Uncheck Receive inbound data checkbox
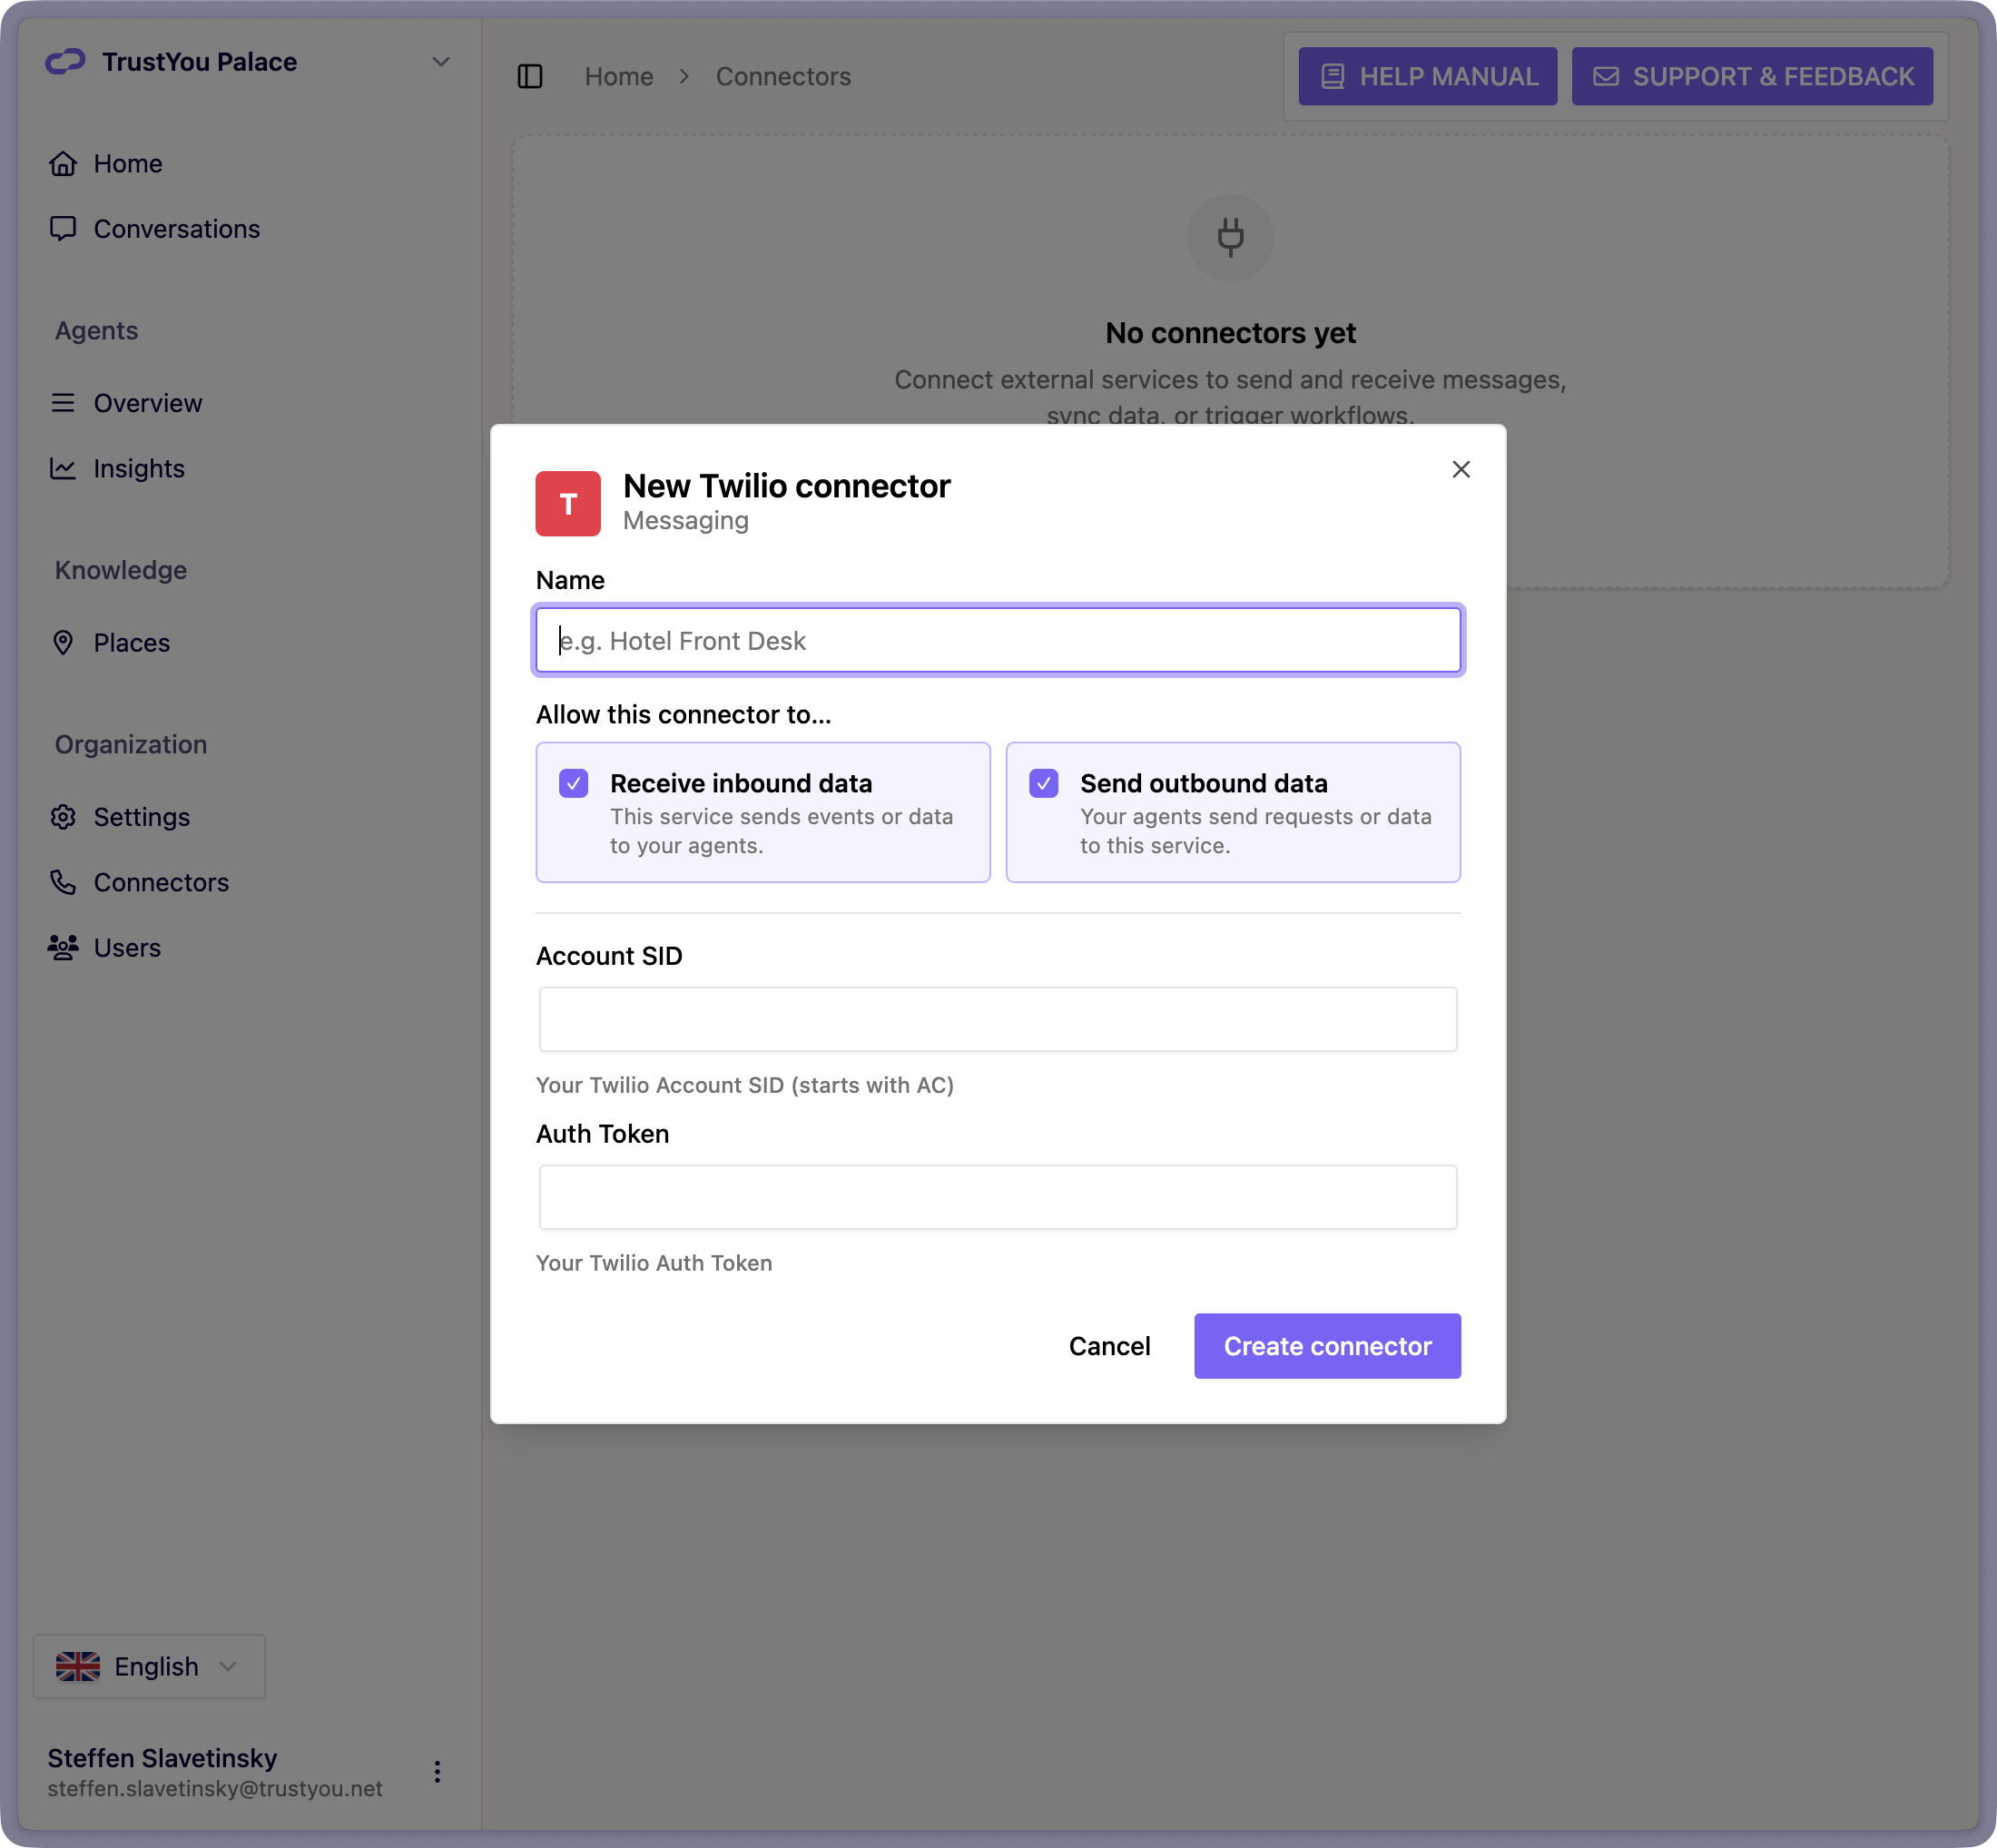The height and width of the screenshot is (1848, 1997). pos(574,783)
